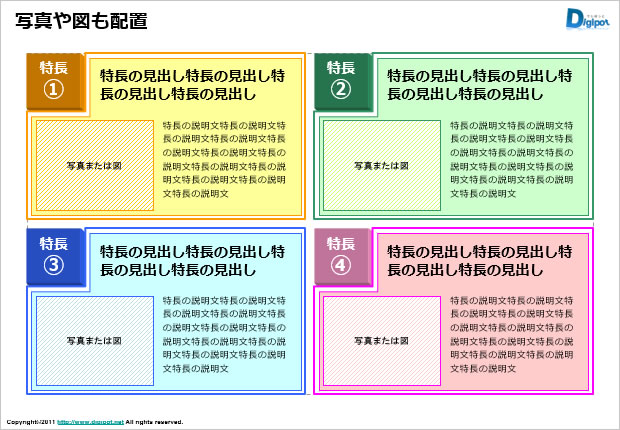Click the photo placeholder in the pink panel

click(x=381, y=341)
